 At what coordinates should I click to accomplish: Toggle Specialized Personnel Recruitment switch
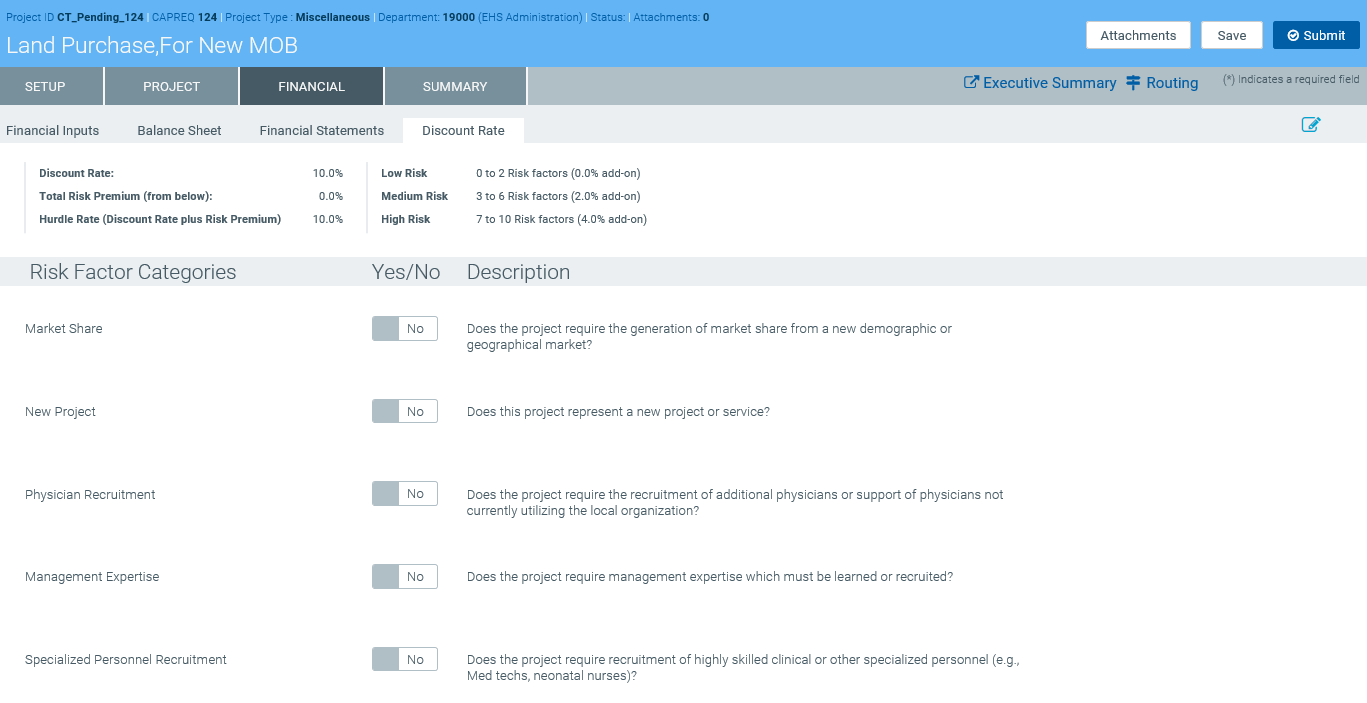click(x=404, y=660)
